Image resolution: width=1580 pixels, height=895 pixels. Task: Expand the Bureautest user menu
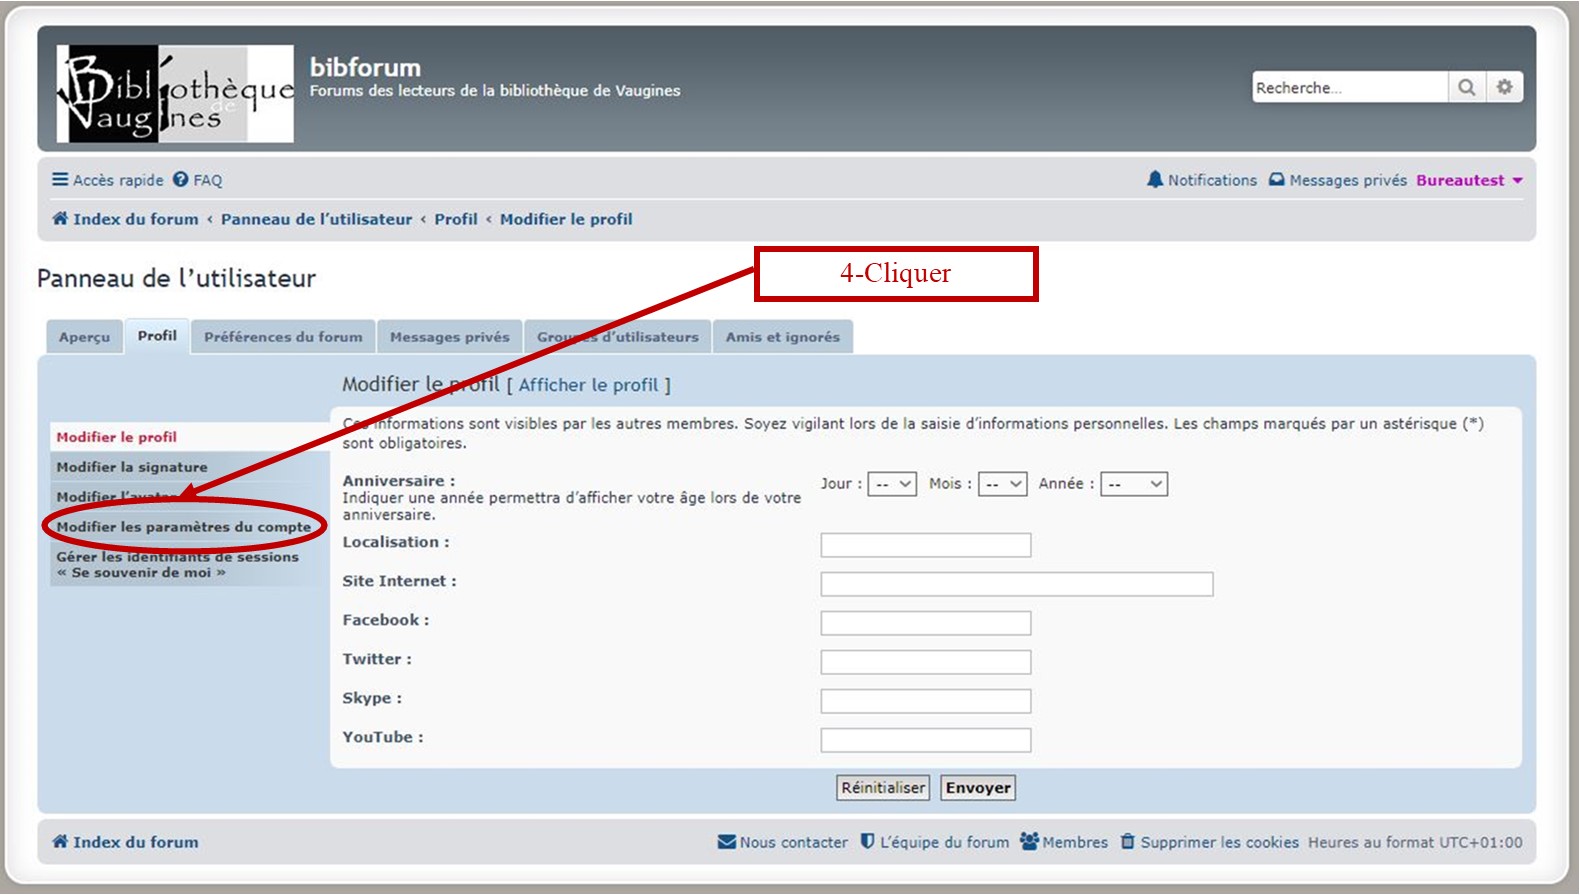coord(1469,180)
